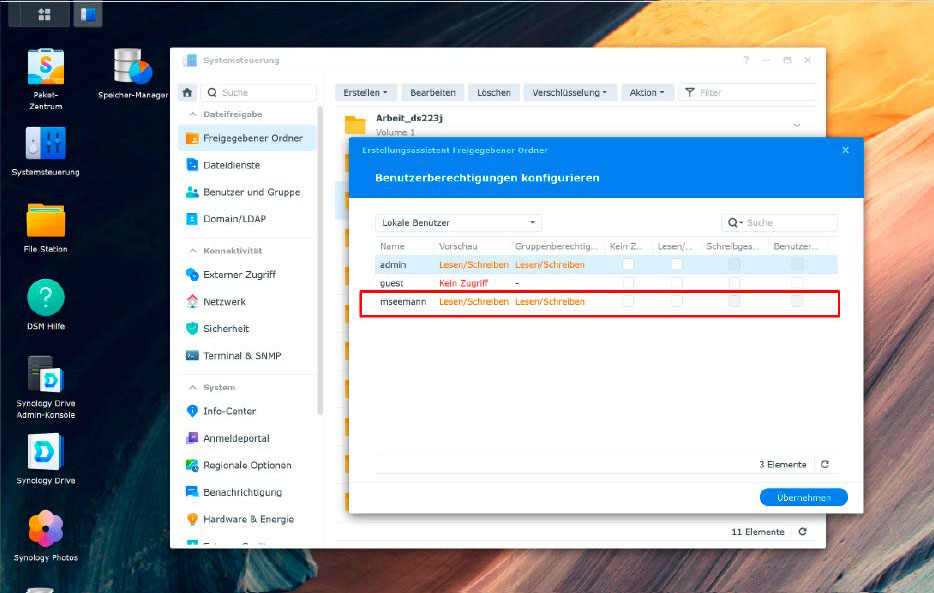Click the refresh icon beside 3 Elemente
Screen dimensions: 934x593
pyautogui.click(x=824, y=464)
